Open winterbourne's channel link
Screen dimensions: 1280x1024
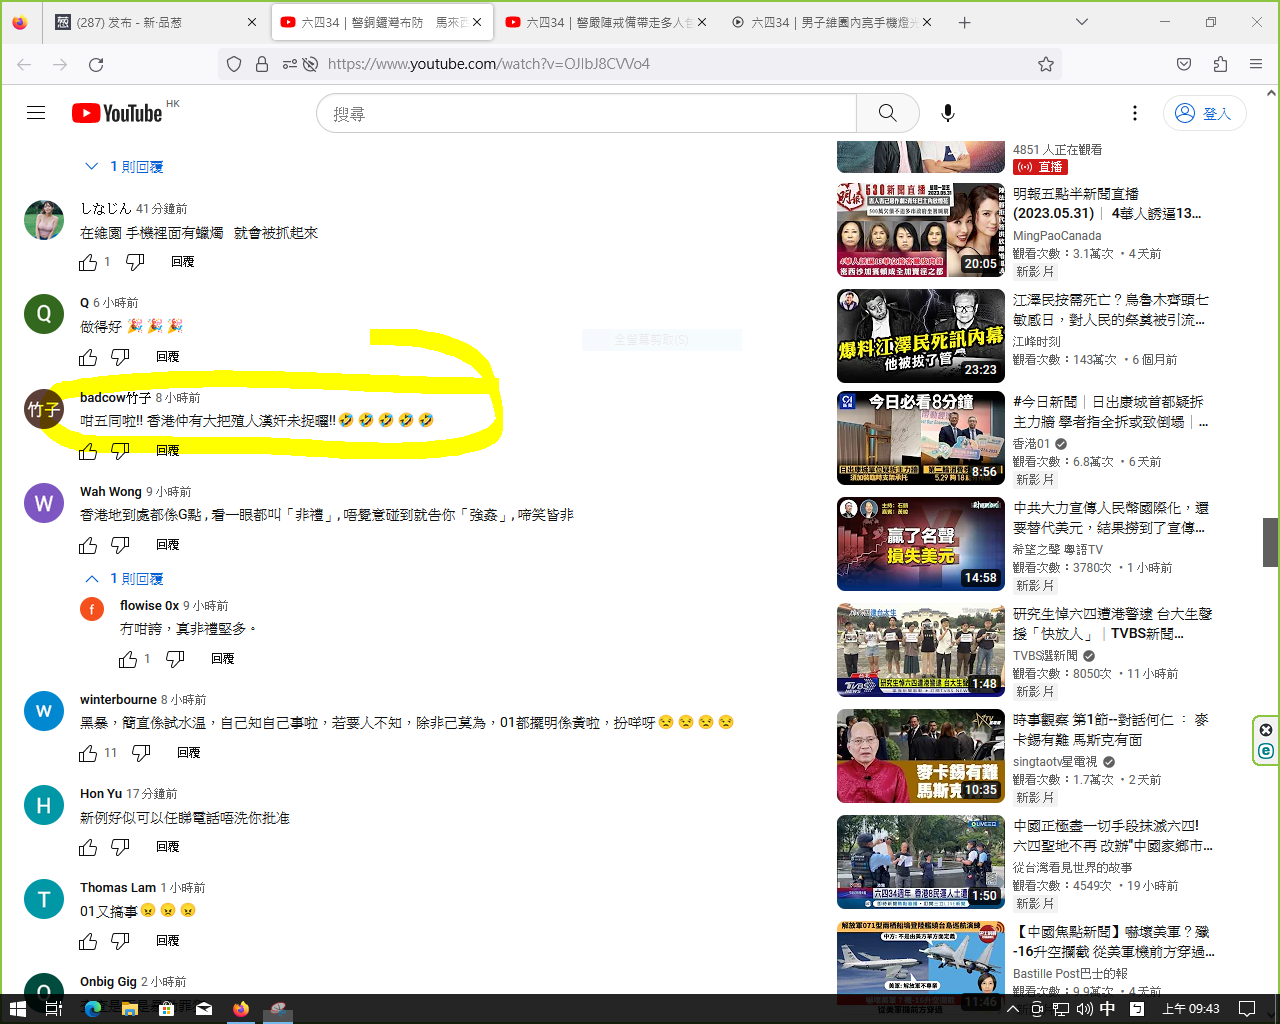click(118, 699)
